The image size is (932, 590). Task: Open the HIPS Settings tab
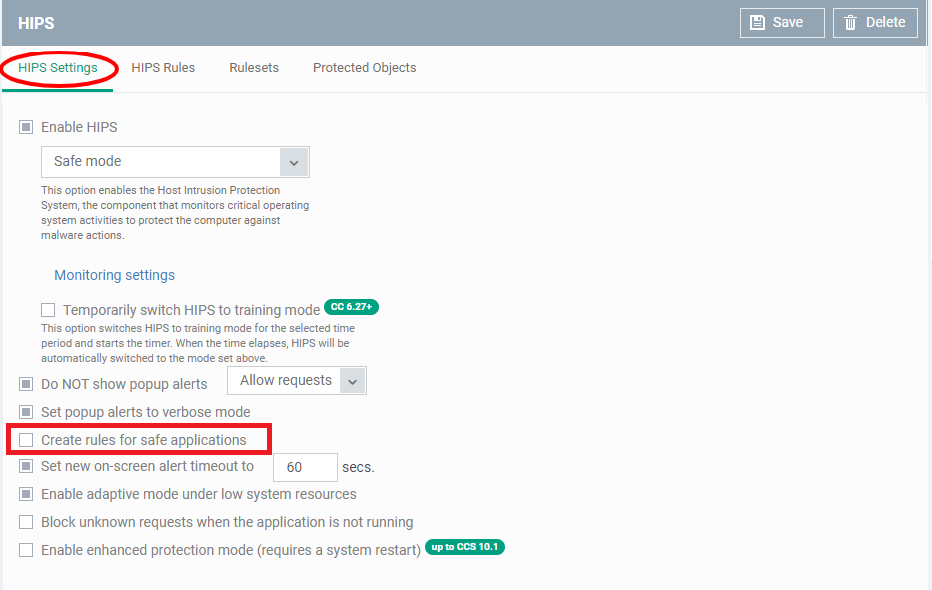point(58,68)
